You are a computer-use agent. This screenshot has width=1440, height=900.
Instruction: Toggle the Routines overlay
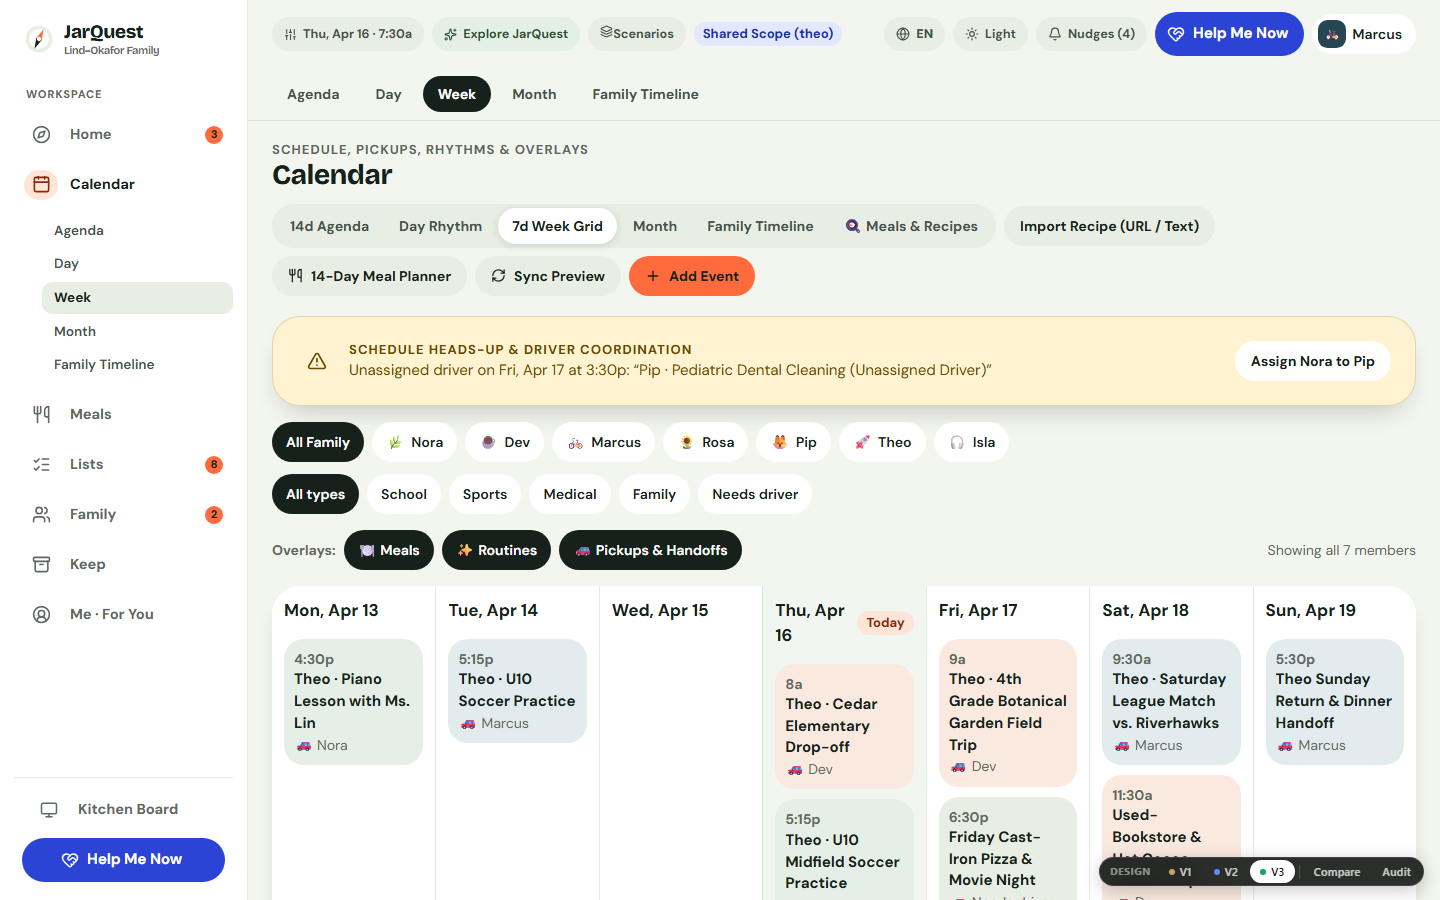[496, 550]
